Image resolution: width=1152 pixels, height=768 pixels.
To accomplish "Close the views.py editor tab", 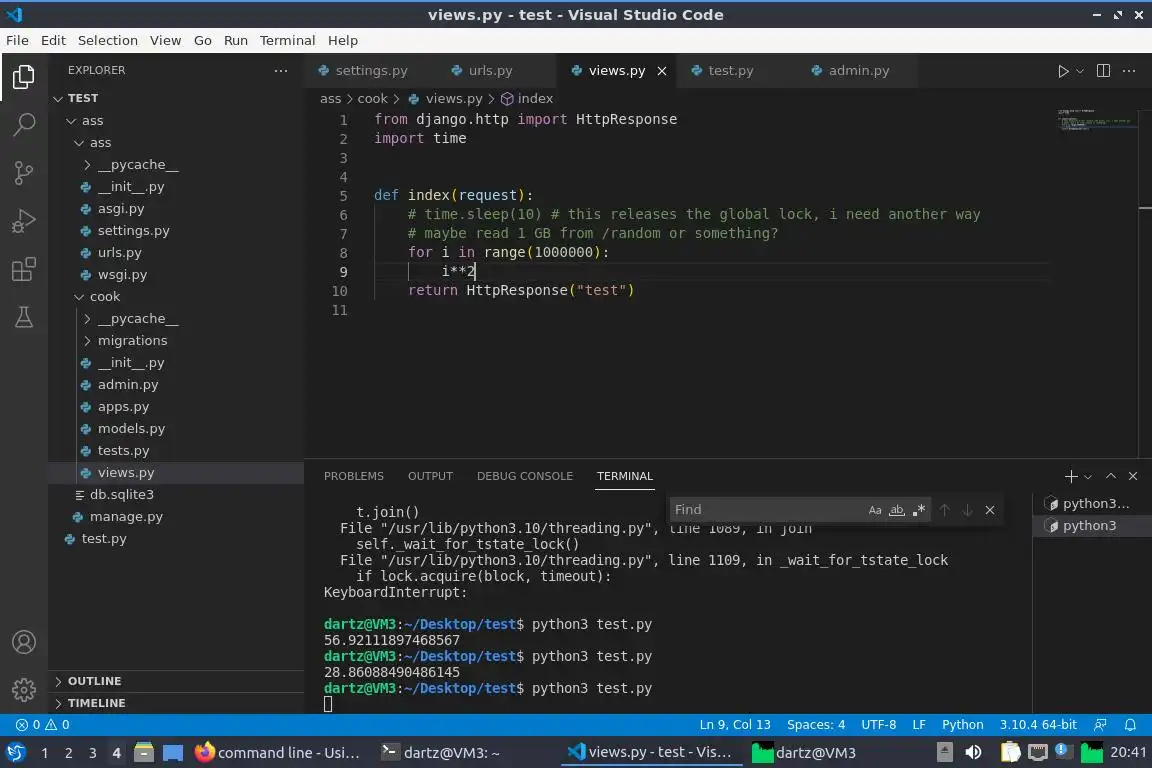I will click(x=662, y=71).
